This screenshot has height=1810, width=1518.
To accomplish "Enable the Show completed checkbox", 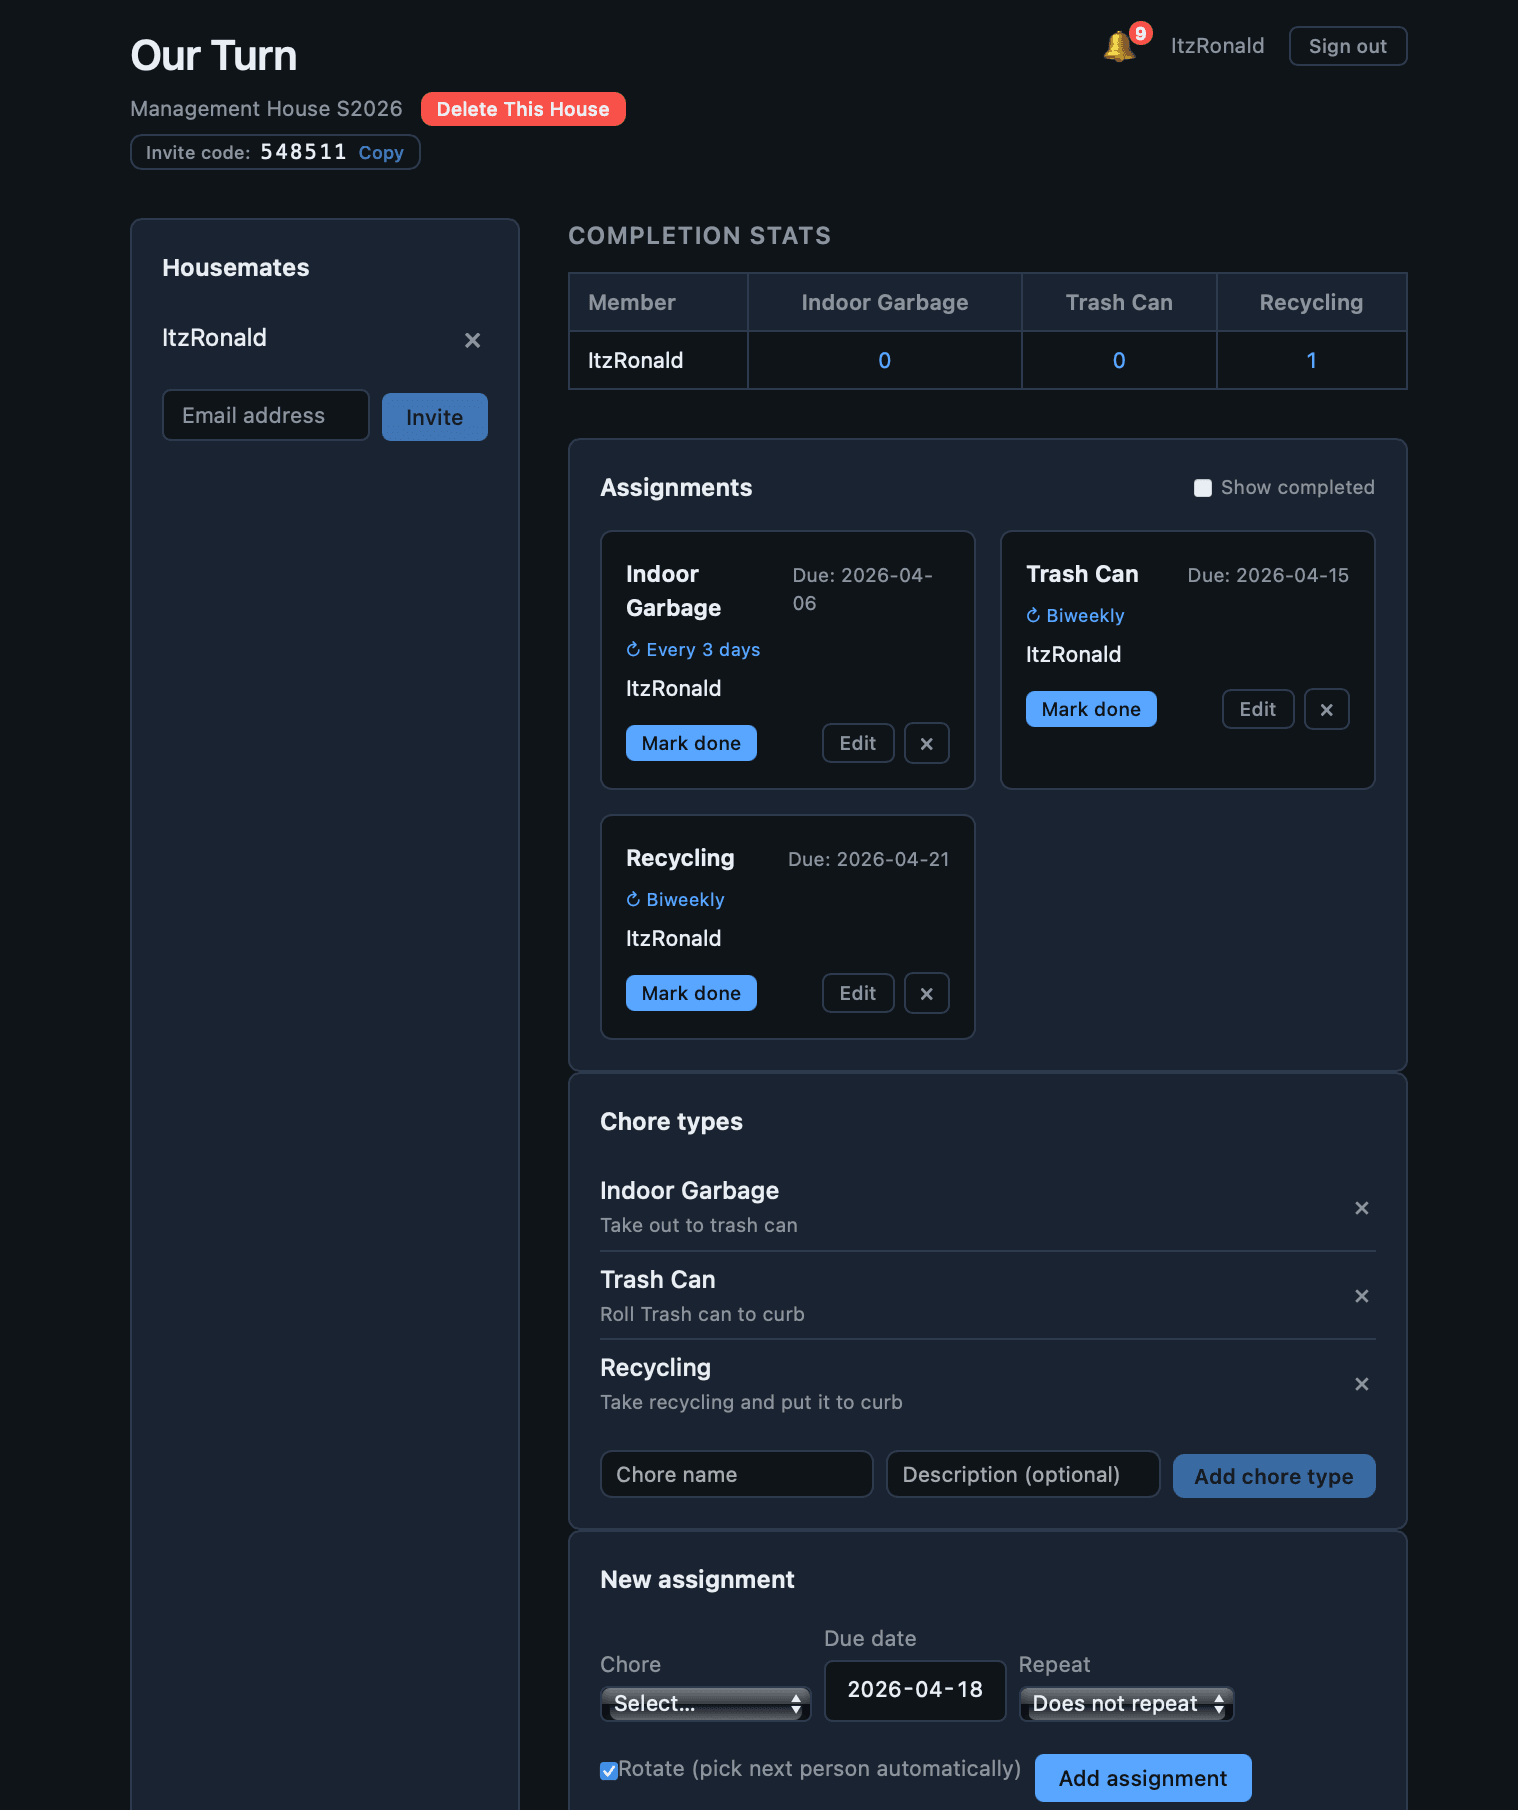I will pyautogui.click(x=1203, y=488).
